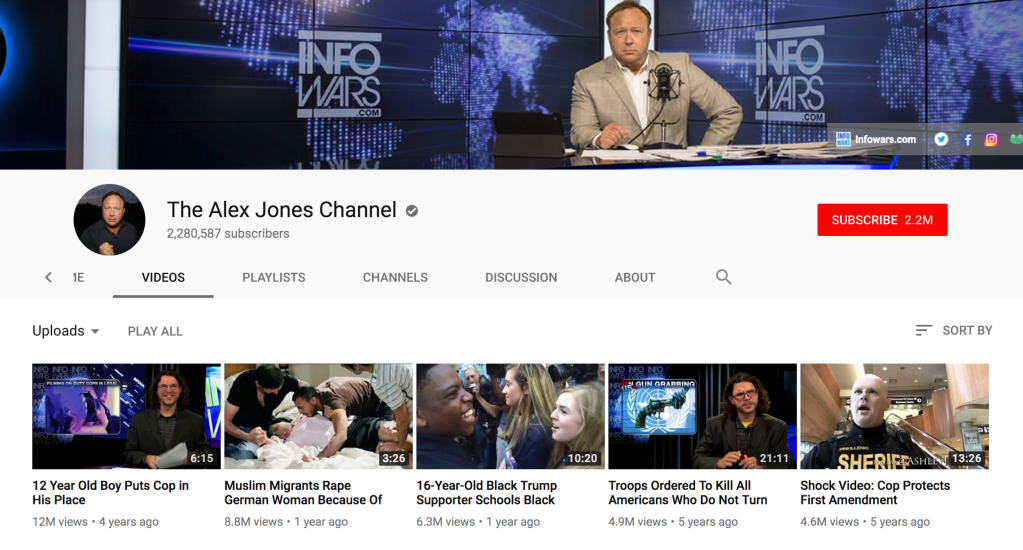Open the Instagram link icon in banner
The height and width of the screenshot is (550, 1023).
[x=991, y=139]
